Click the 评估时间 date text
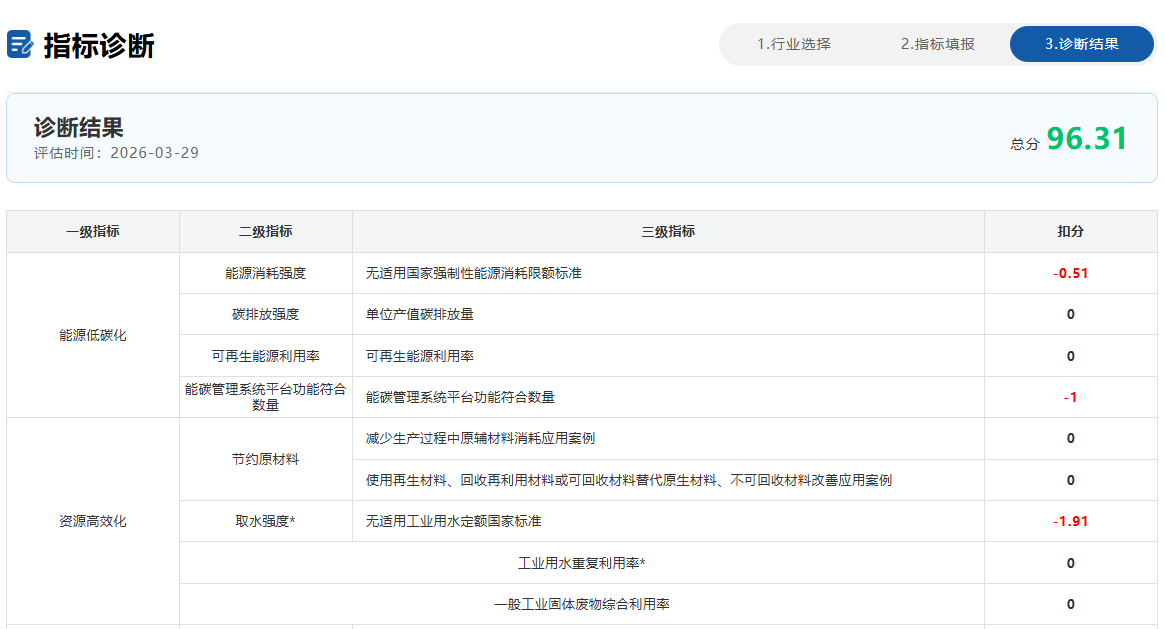Viewport: 1165px width, 629px height. tap(116, 153)
